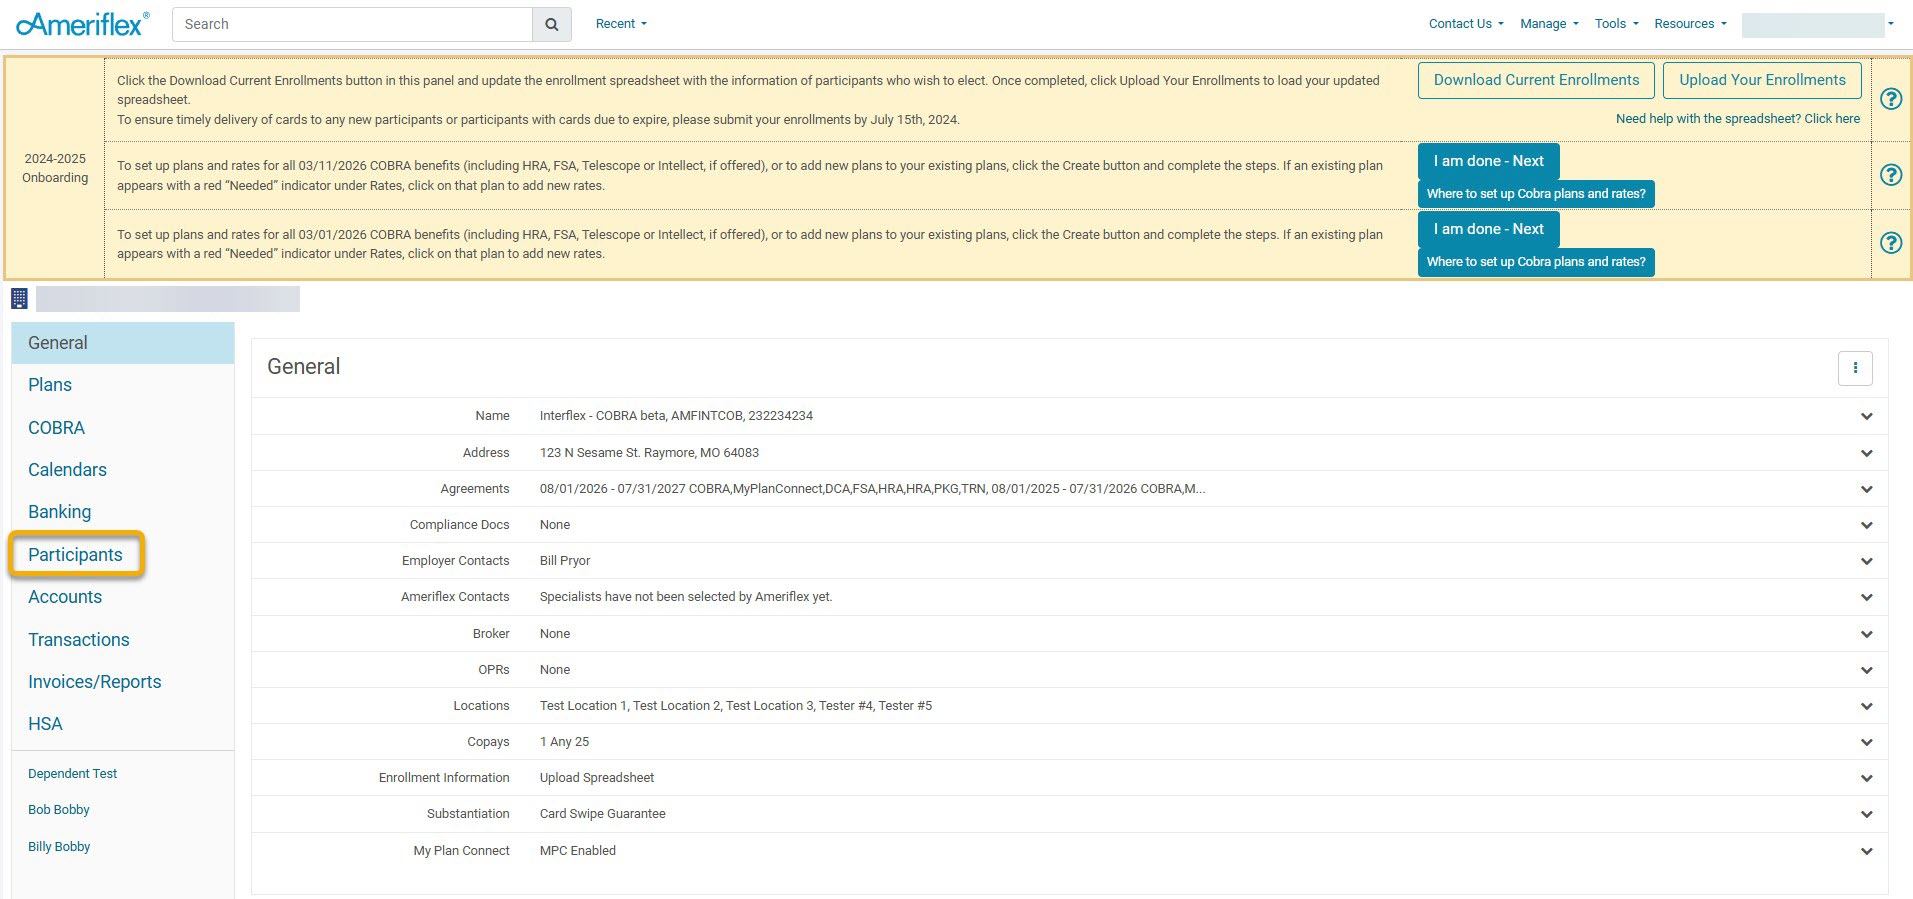
Task: Open help icon for enrollment spreadsheet row
Action: tap(1890, 99)
